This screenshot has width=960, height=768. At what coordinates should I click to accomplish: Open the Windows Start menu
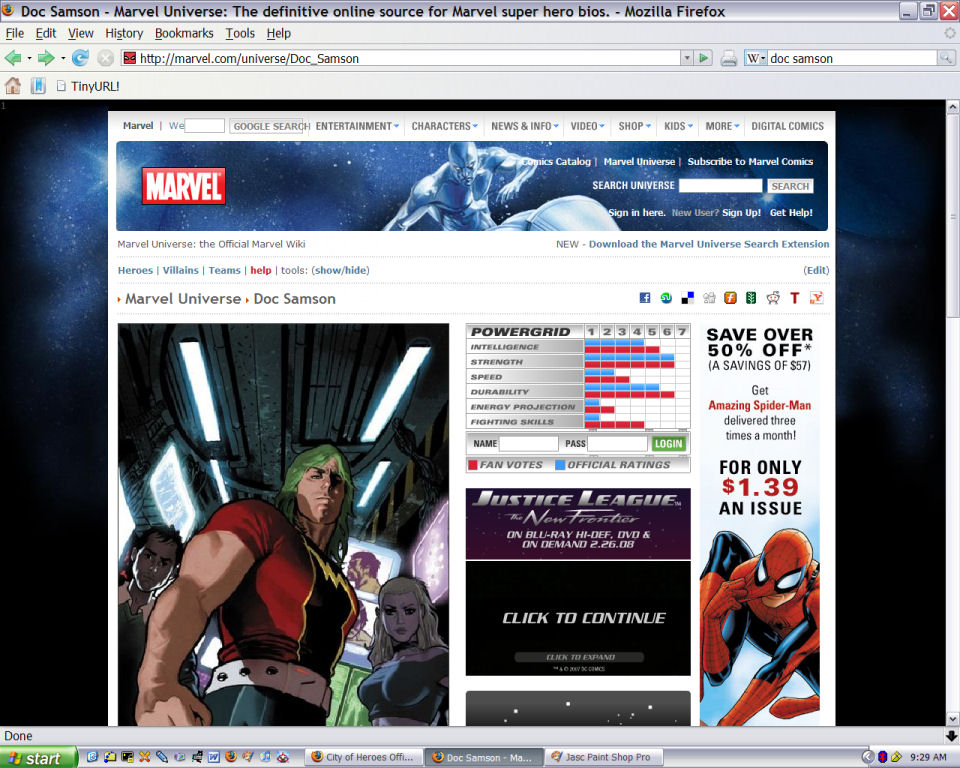click(x=38, y=758)
